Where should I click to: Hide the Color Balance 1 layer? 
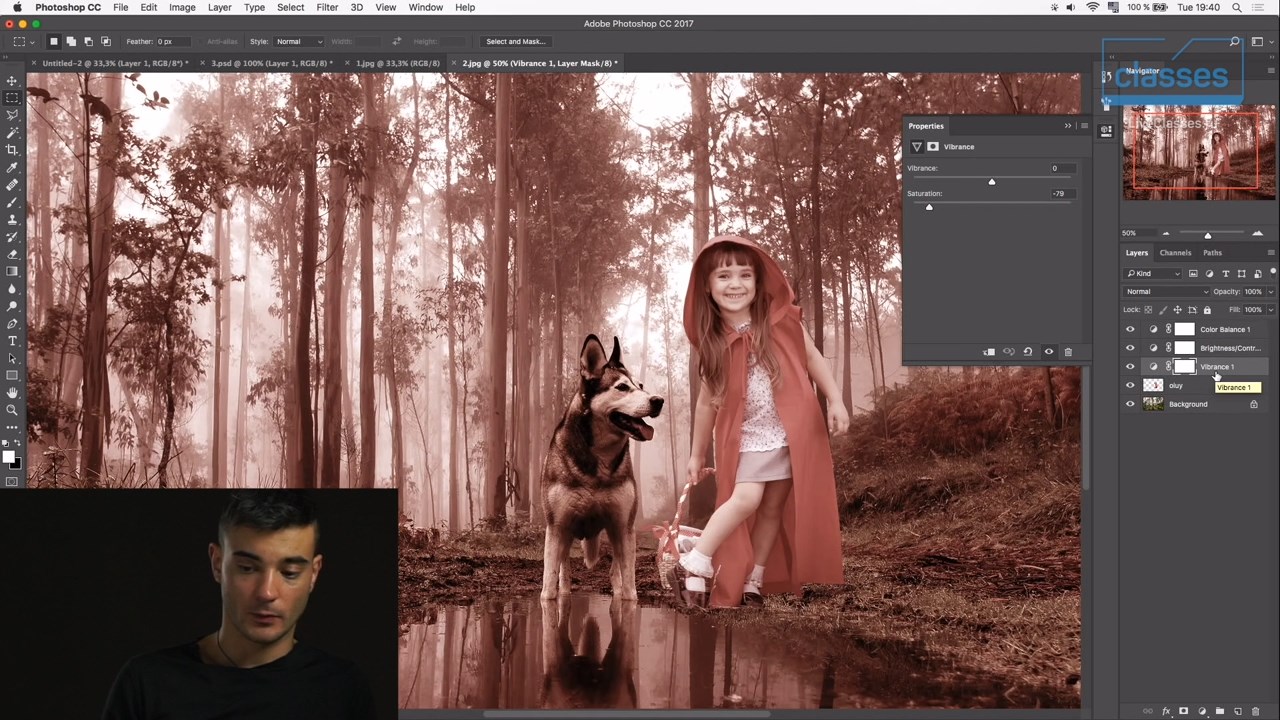(1130, 329)
